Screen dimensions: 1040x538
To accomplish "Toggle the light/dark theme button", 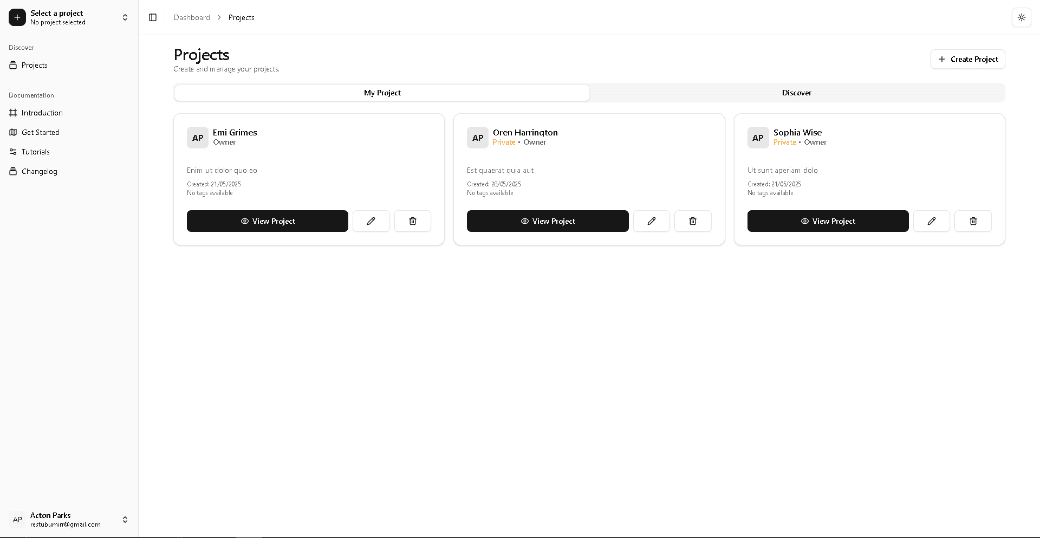I will click(1021, 17).
